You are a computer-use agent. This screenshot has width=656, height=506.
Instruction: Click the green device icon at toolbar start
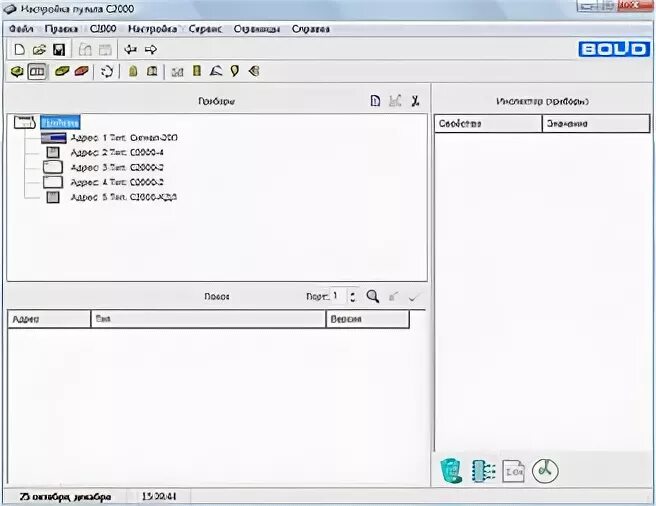pyautogui.click(x=17, y=72)
